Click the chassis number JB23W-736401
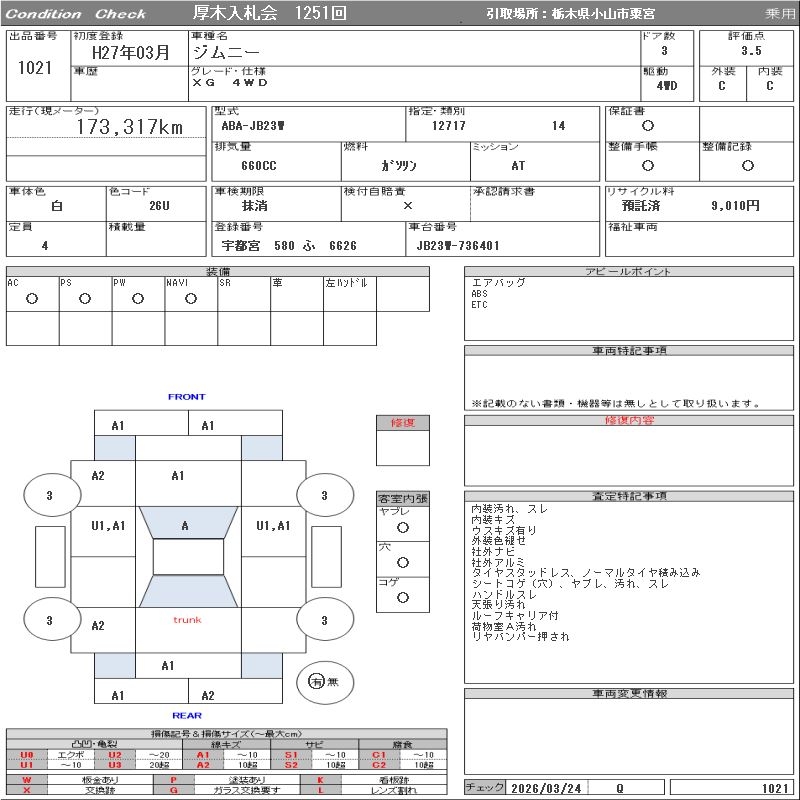 (458, 246)
